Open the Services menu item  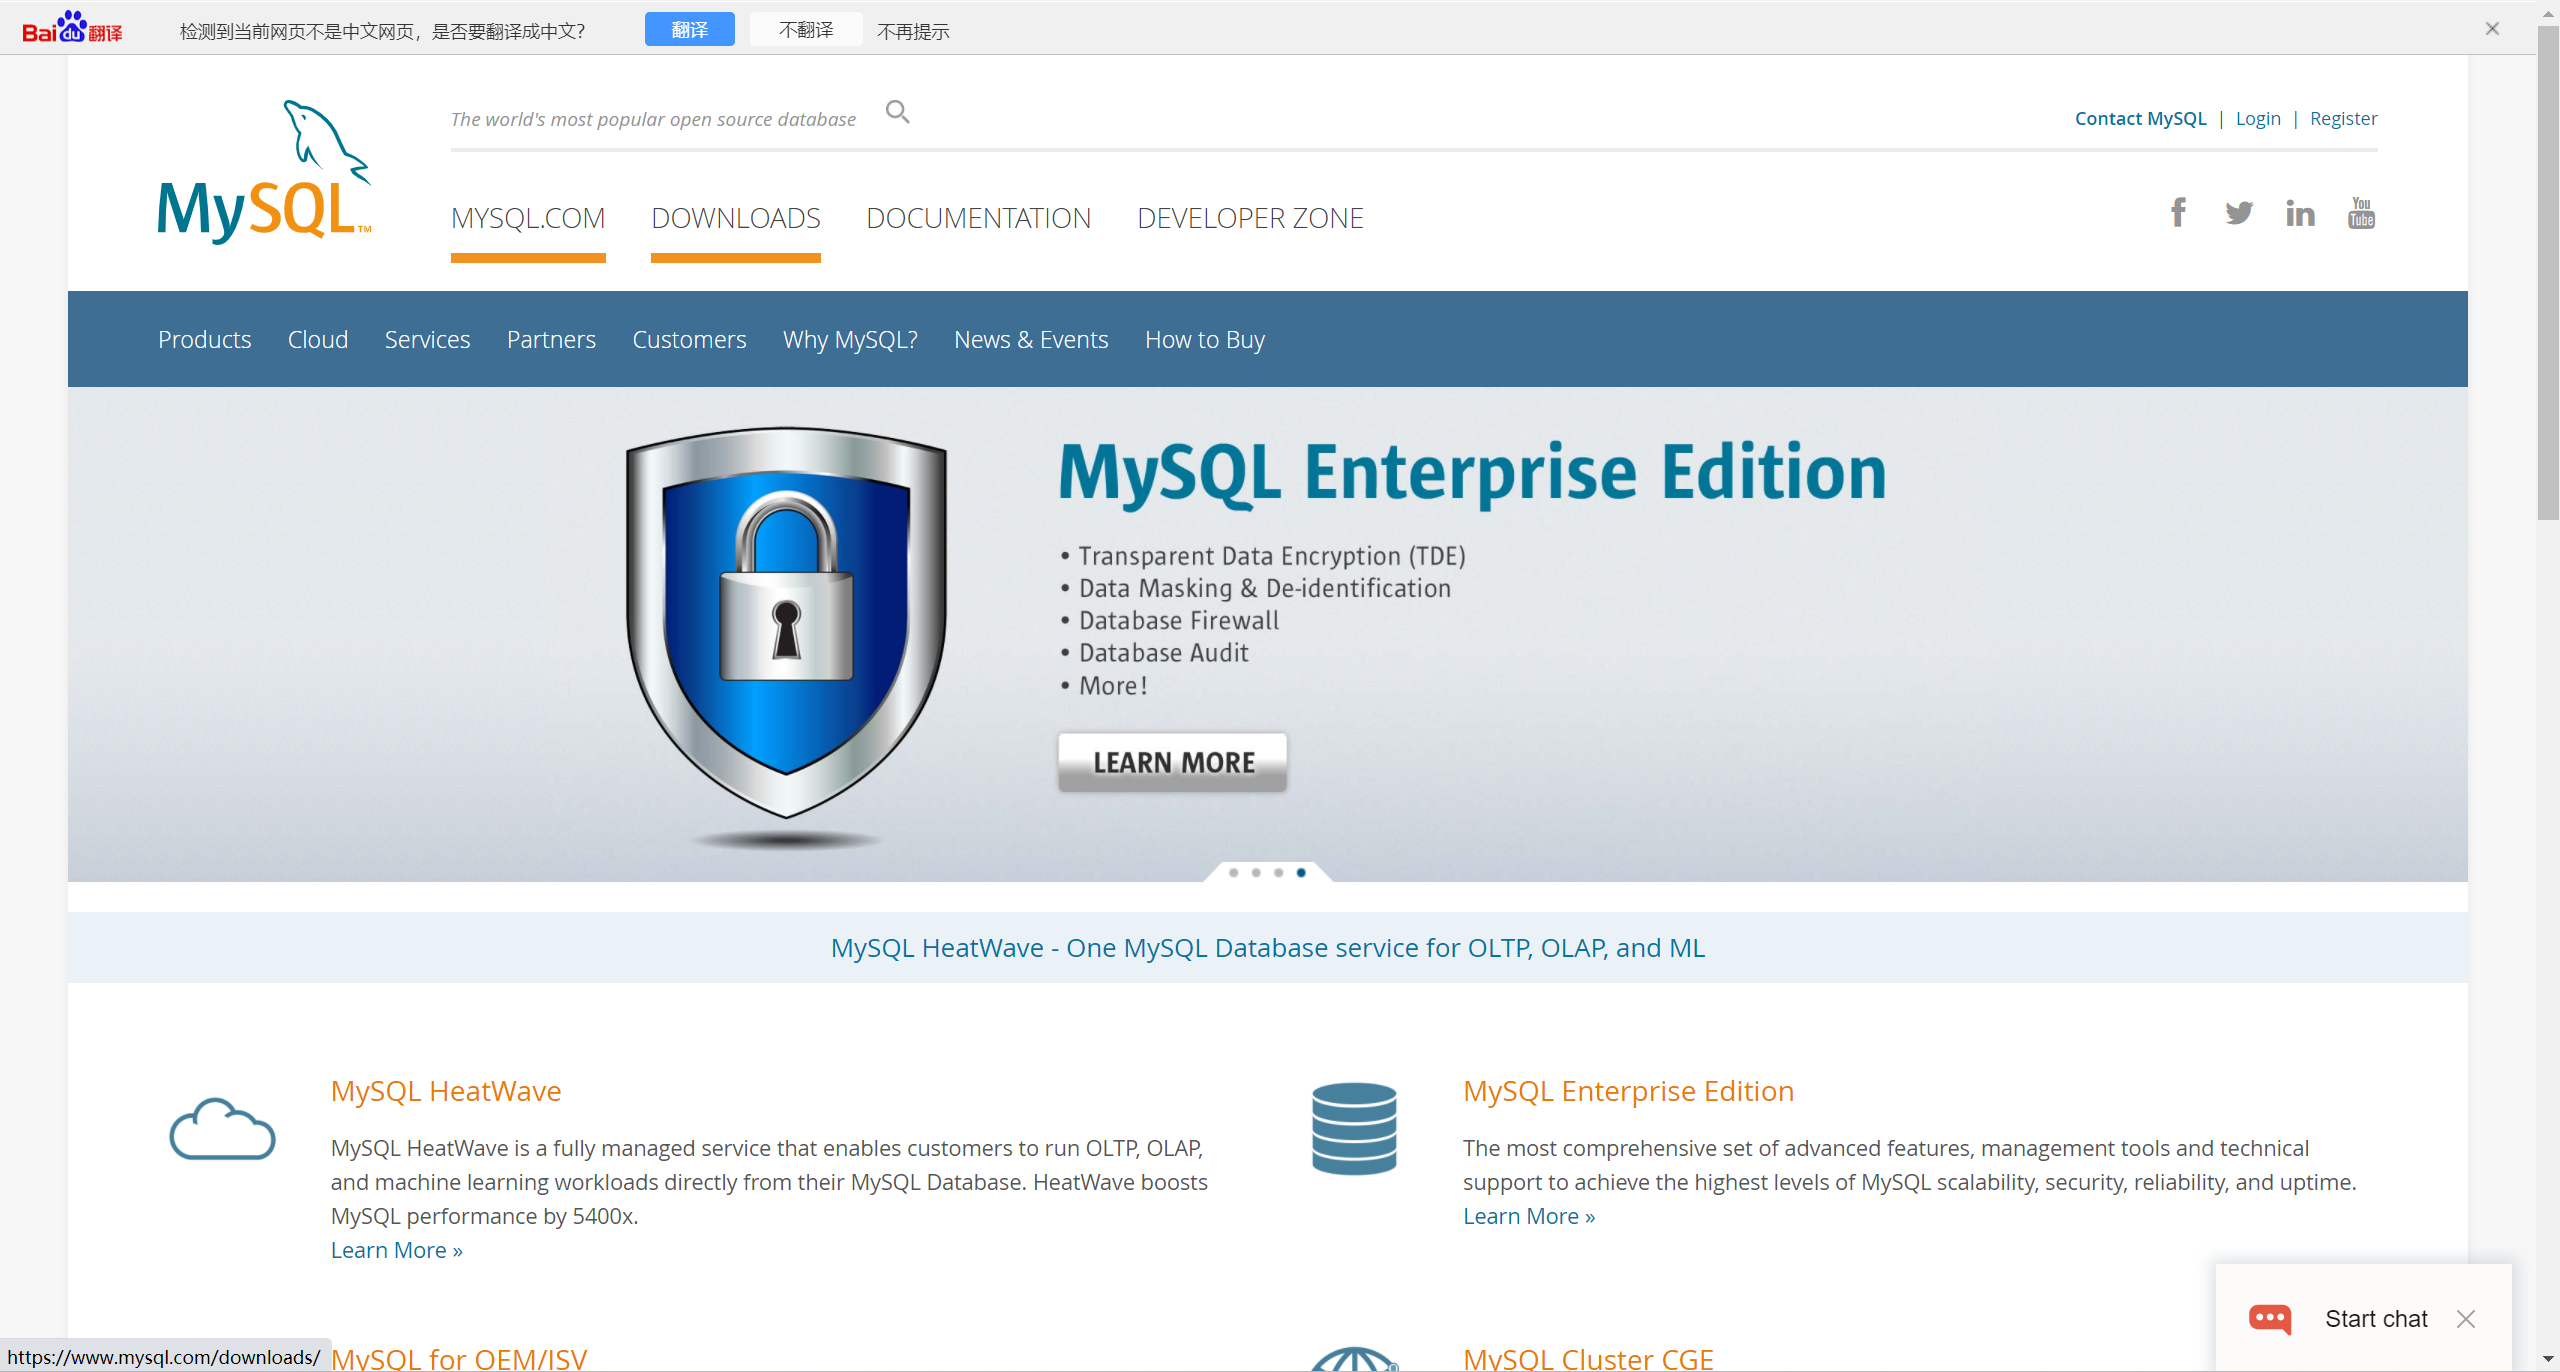coord(427,340)
